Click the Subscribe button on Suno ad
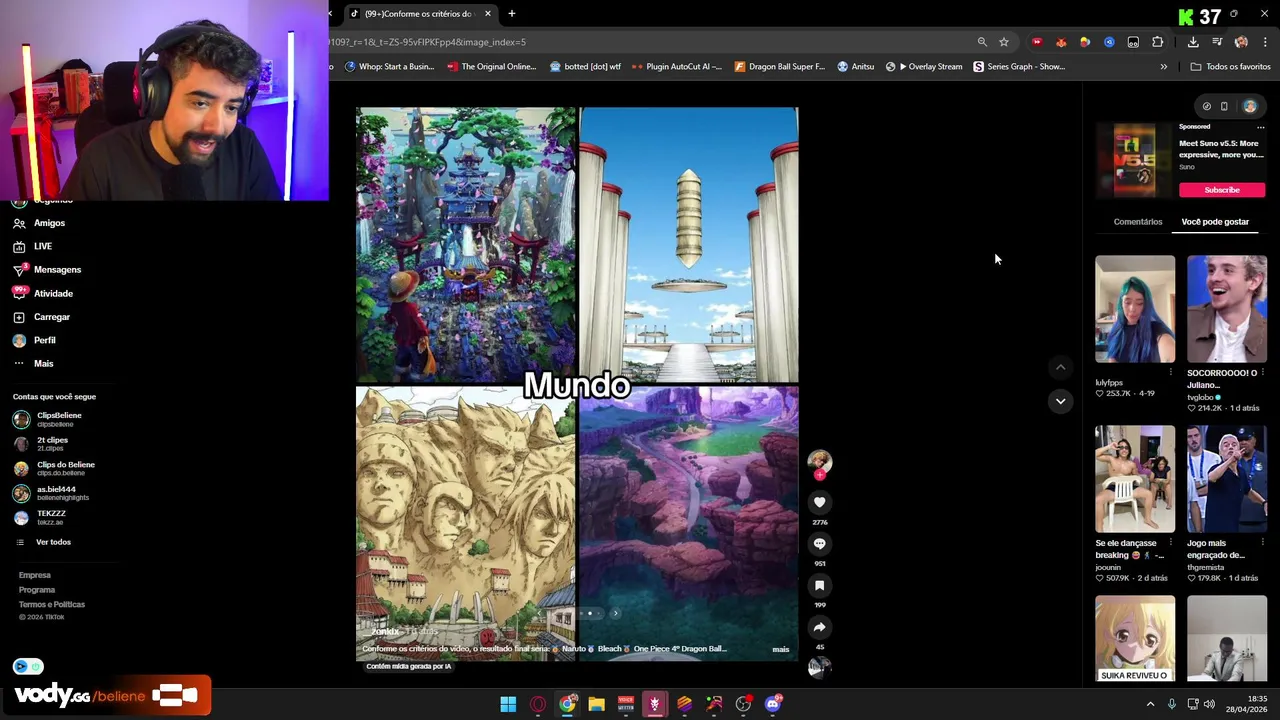 (1221, 190)
